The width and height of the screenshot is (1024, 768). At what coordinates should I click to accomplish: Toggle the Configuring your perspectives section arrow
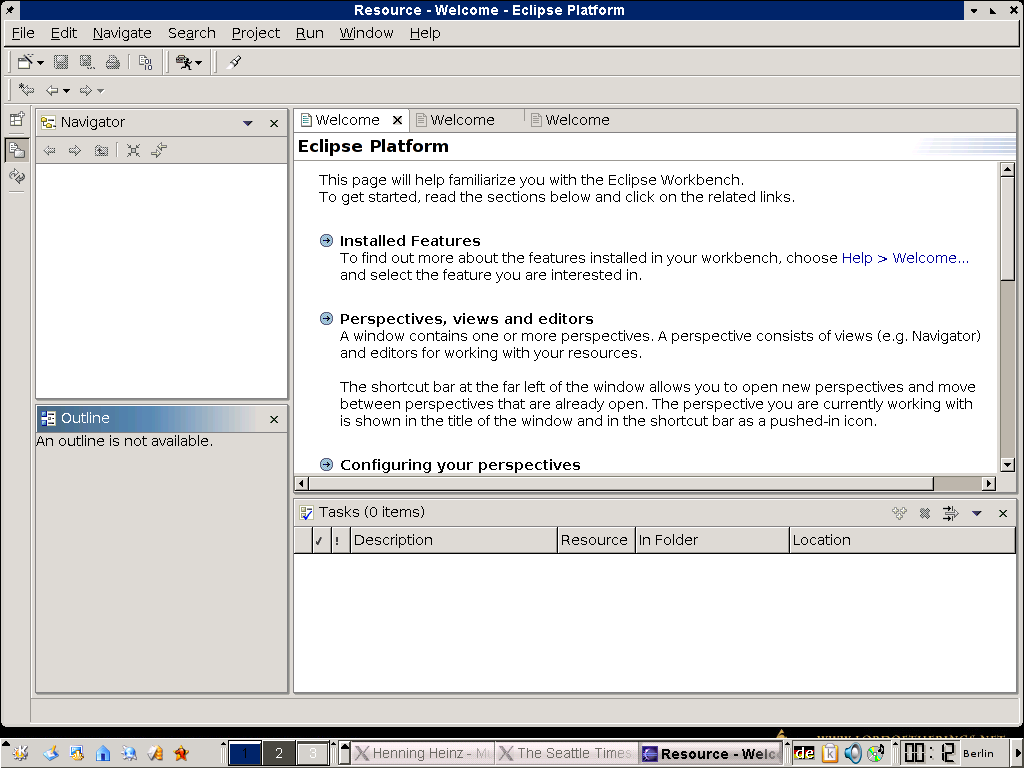point(327,464)
